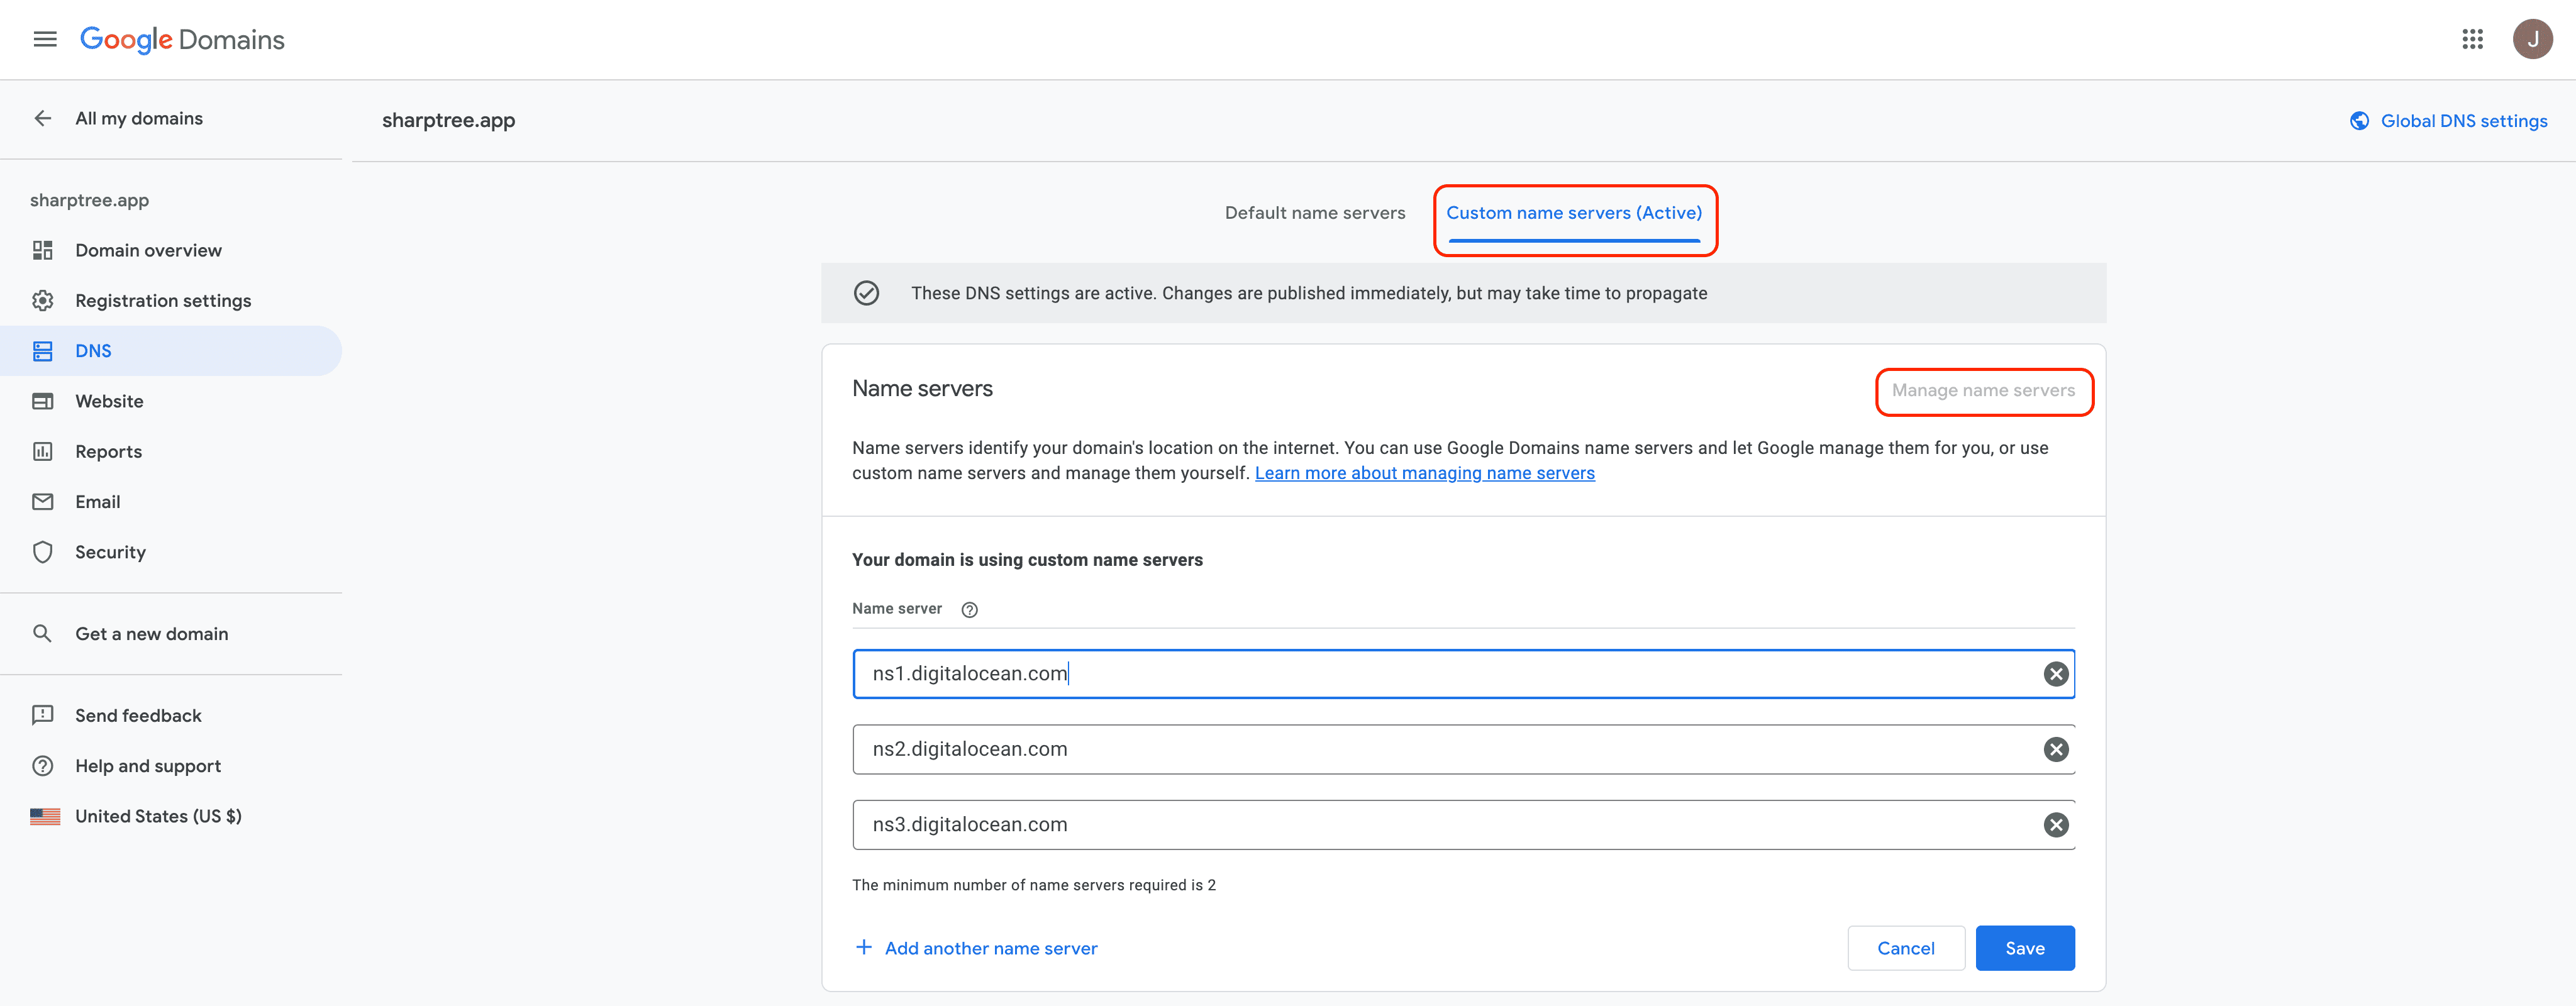Viewport: 2576px width, 1006px height.
Task: Go to the Website section
Action: click(171, 401)
